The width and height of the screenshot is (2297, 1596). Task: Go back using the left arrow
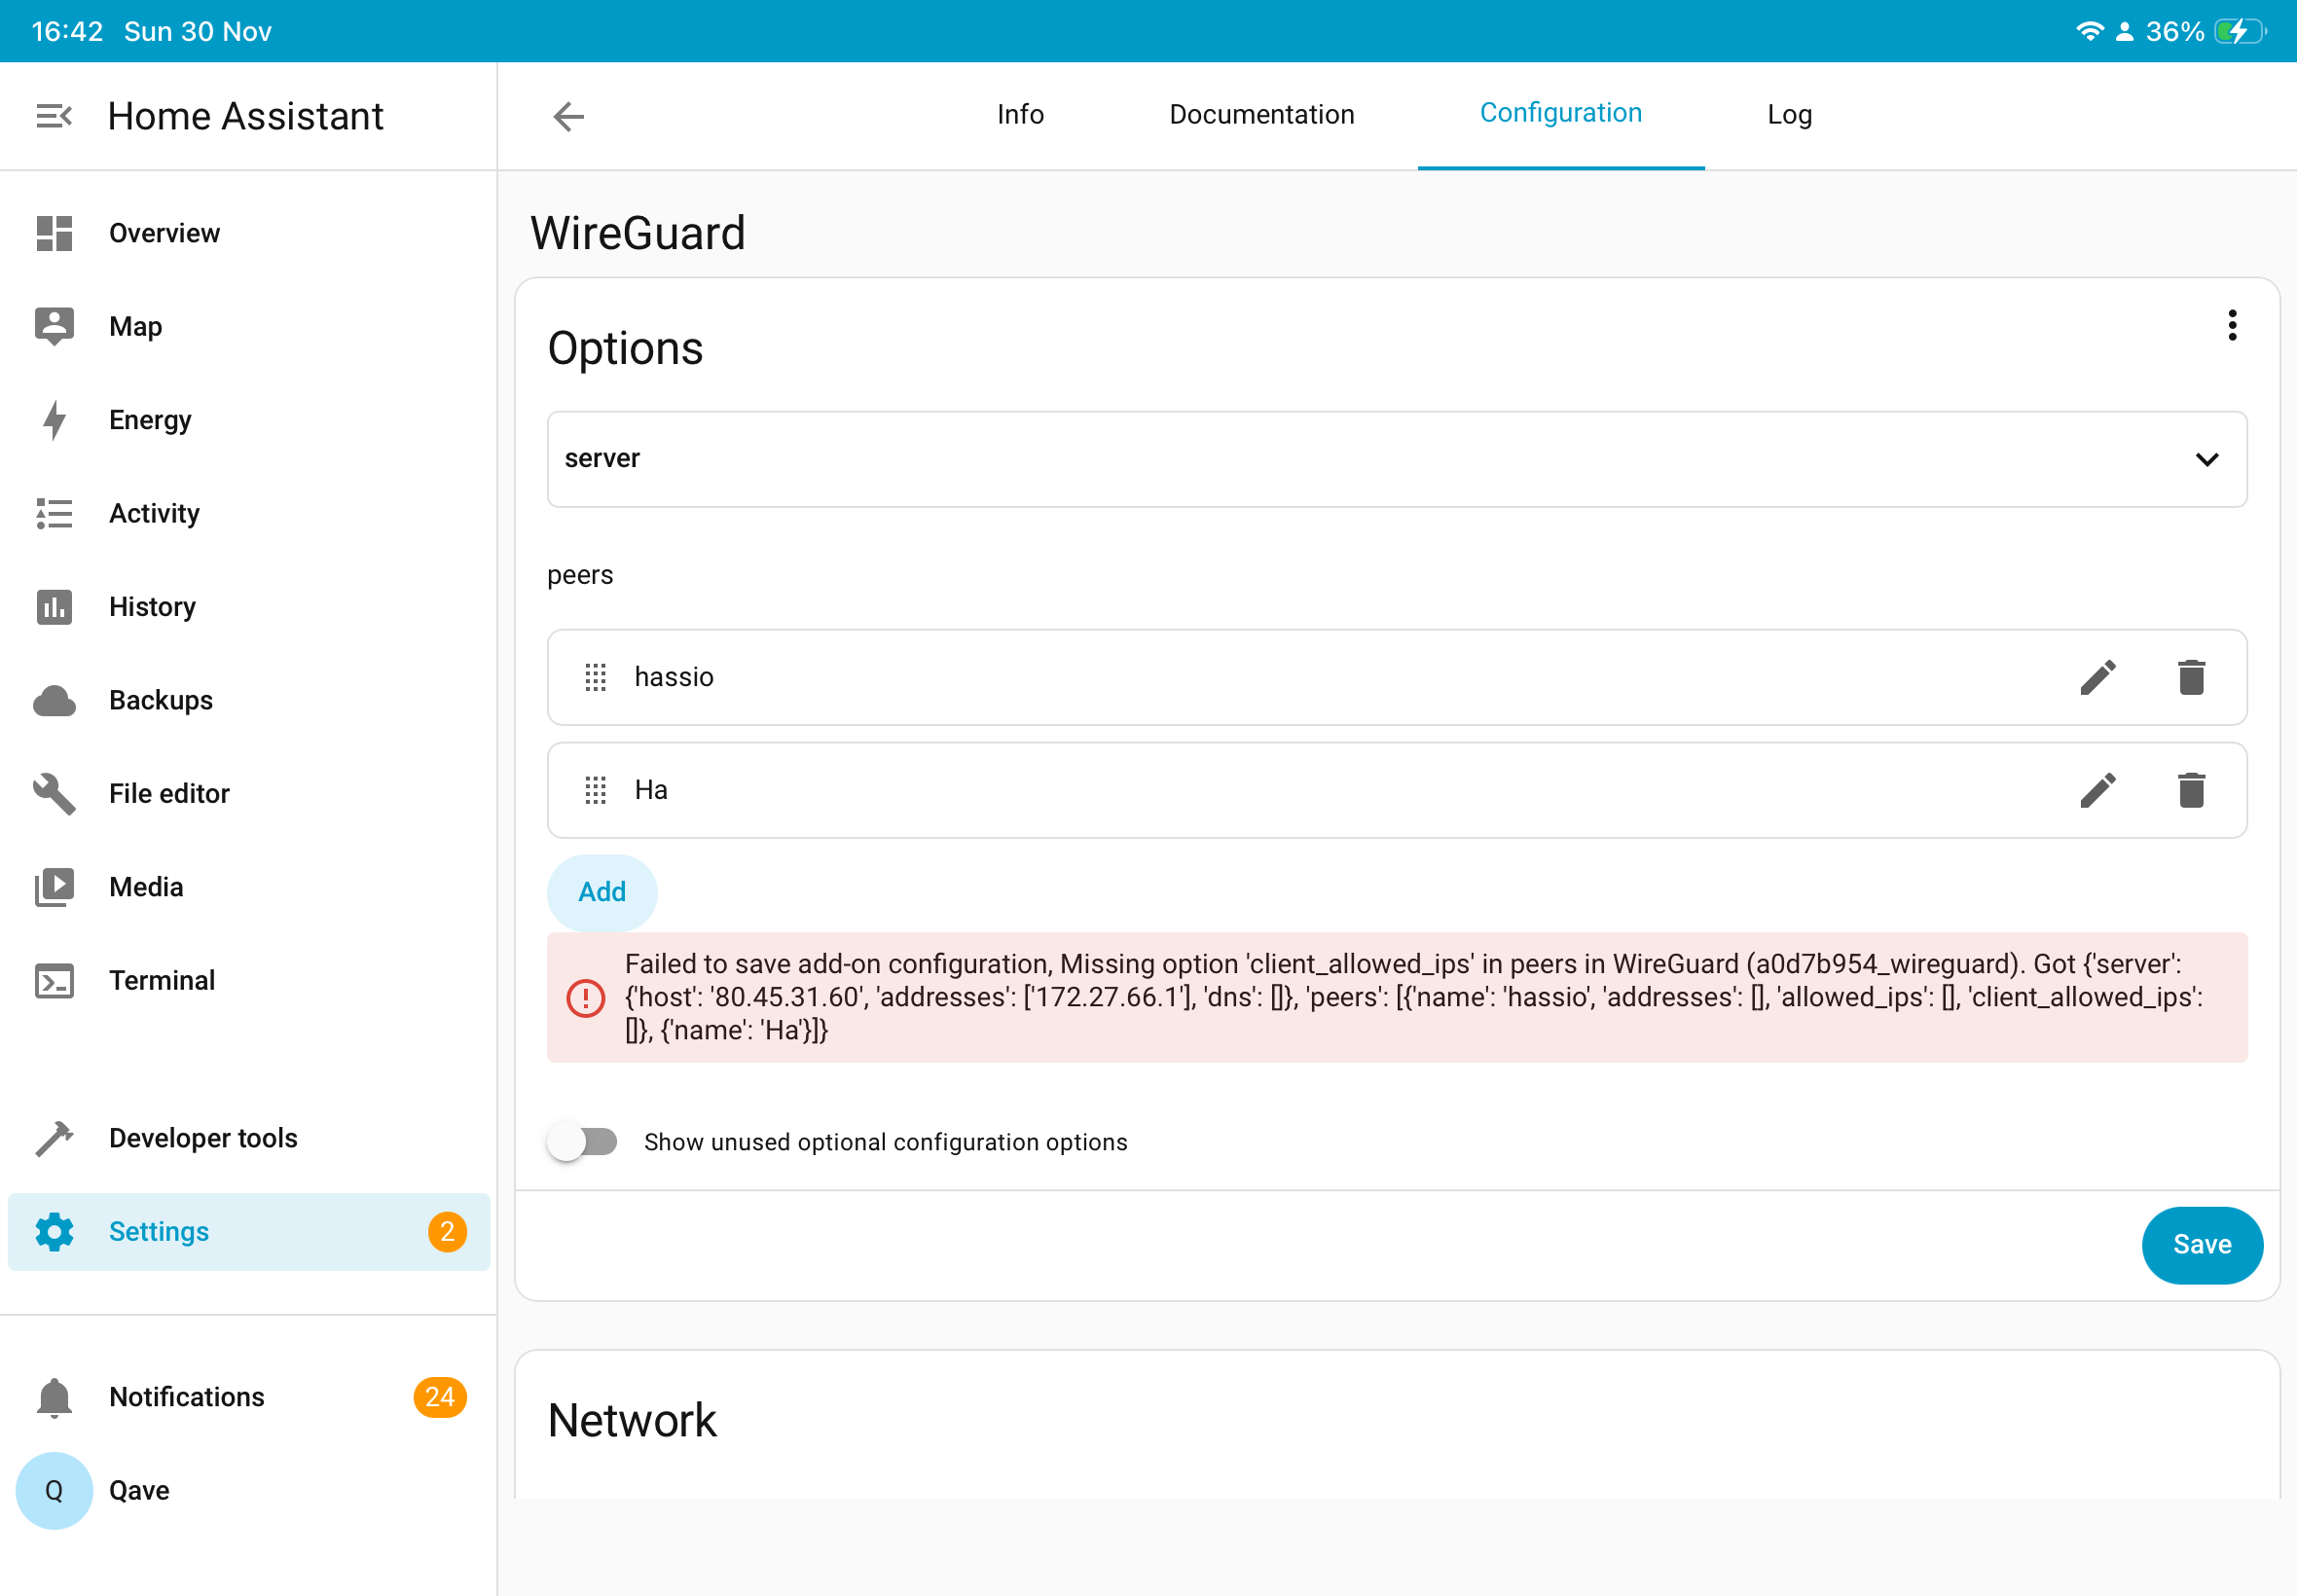[568, 116]
